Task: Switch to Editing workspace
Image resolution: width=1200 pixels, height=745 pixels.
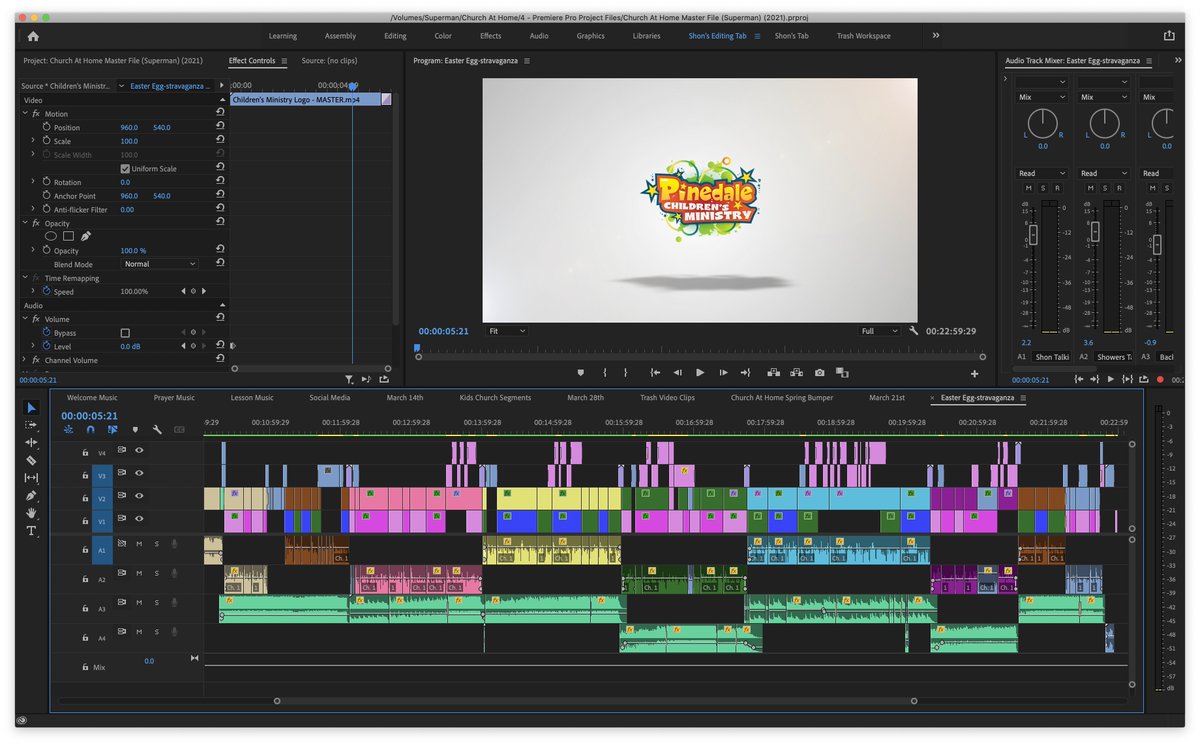Action: click(395, 36)
